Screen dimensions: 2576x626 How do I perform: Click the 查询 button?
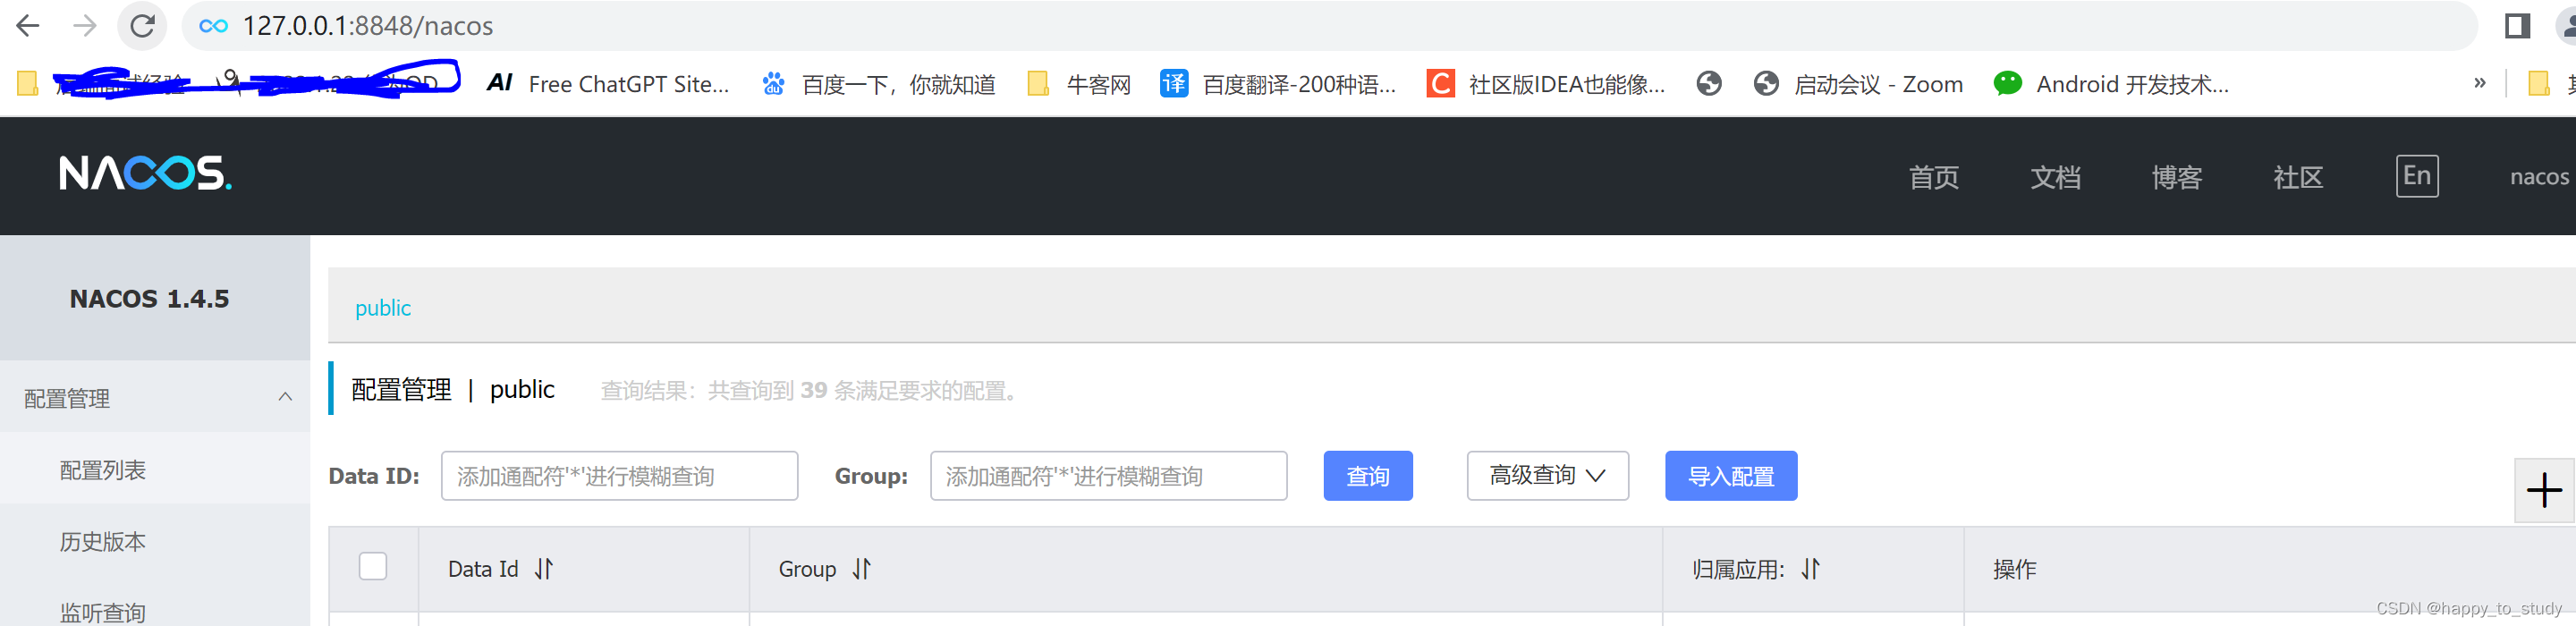pos(1367,476)
